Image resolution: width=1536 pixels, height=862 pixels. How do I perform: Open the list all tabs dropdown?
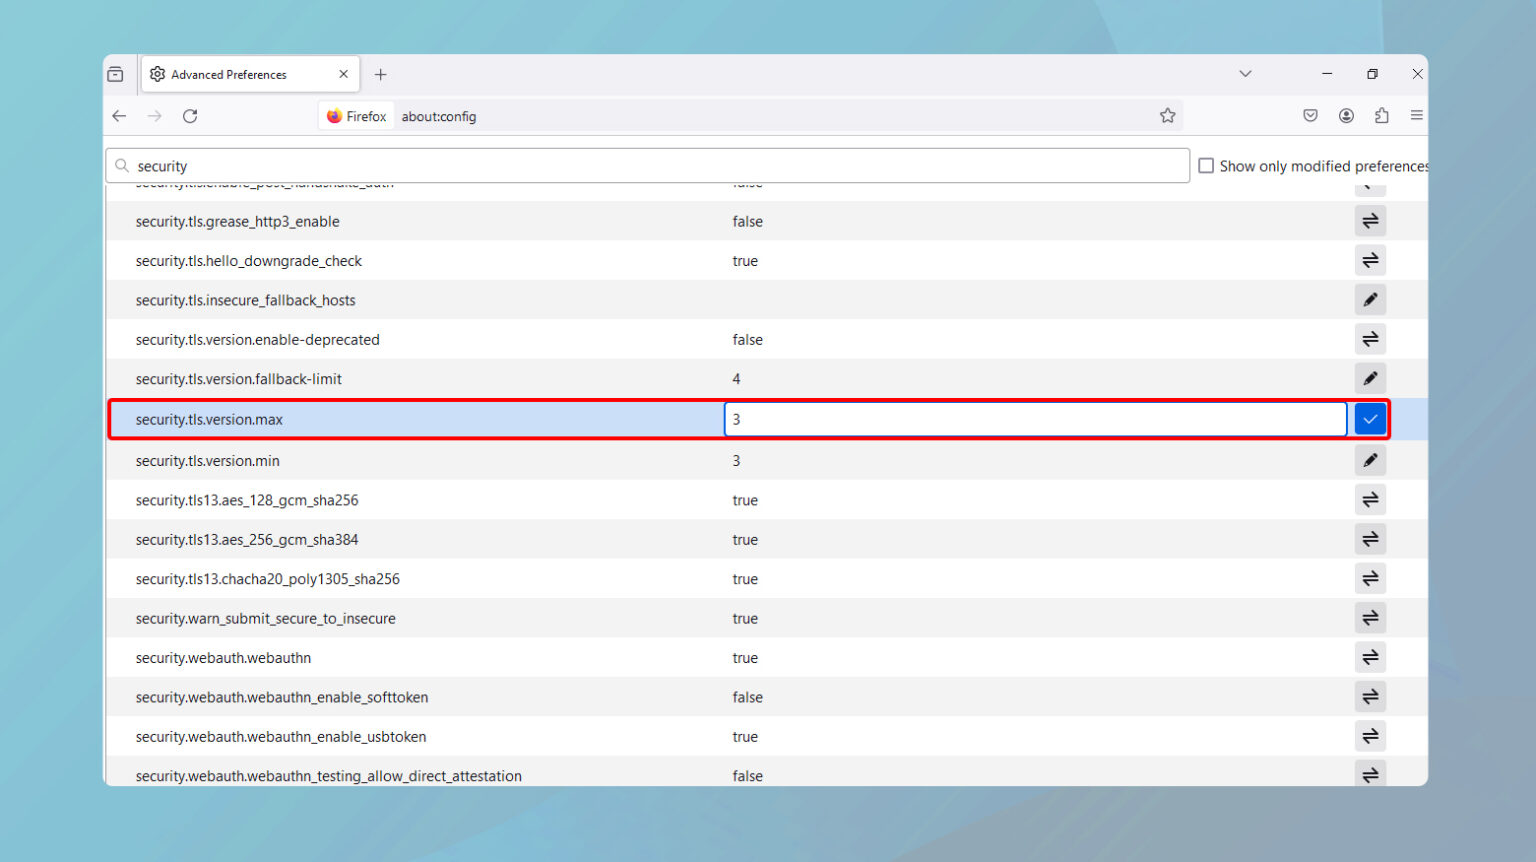coord(1245,74)
